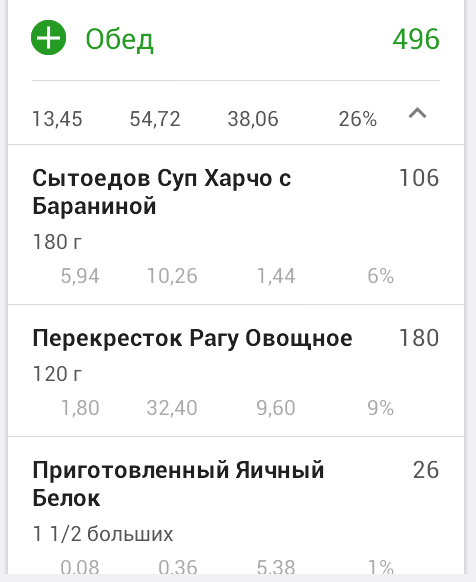Click the 9% value under Рагу entry
Screen dimensions: 476x582
[381, 408]
